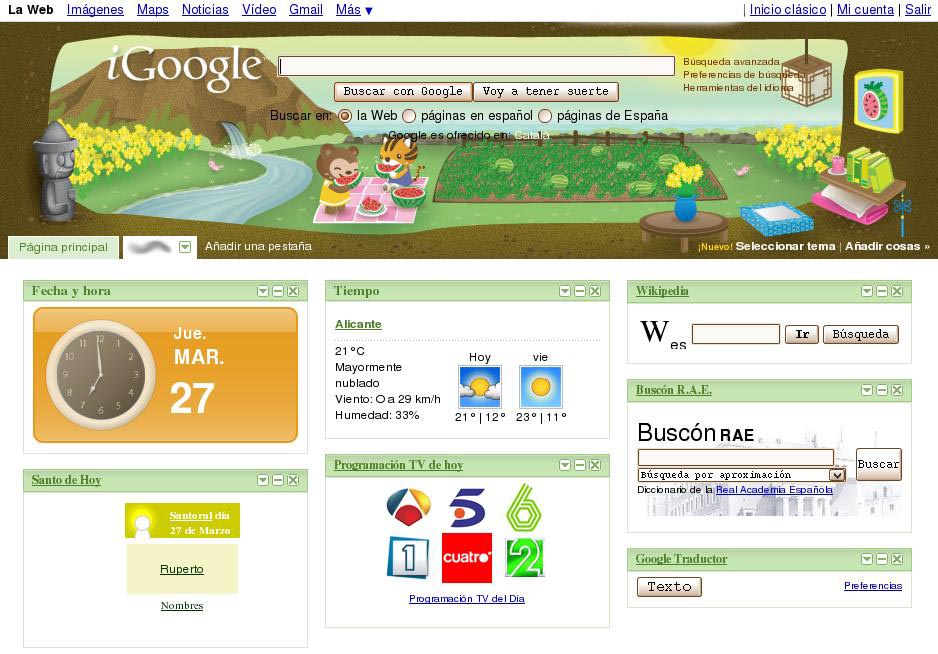Image resolution: width=938 pixels, height=654 pixels.
Task: Click the Wikipedia 'Búsqueda' button
Action: point(861,334)
